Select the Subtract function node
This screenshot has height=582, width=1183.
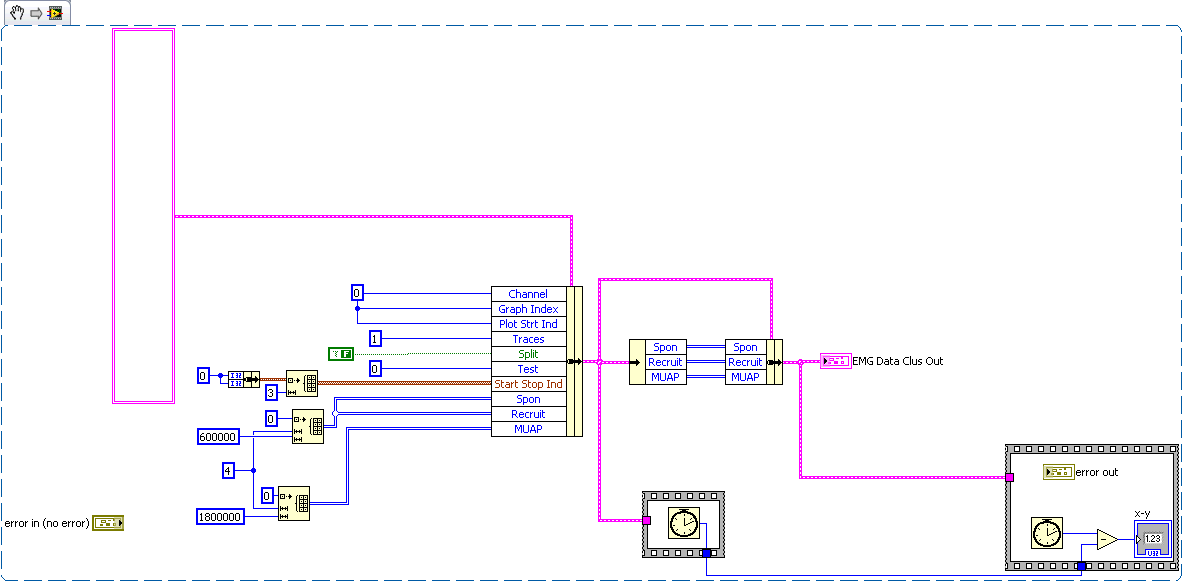[x=1107, y=539]
